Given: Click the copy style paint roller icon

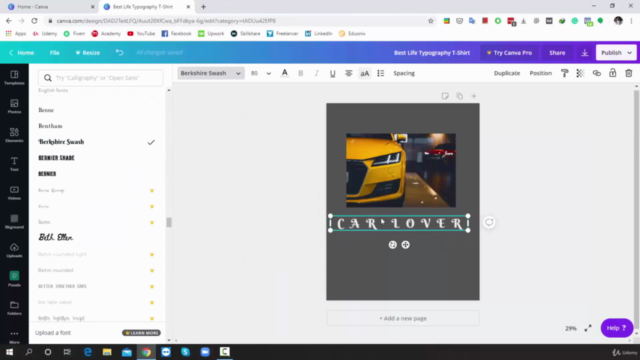Looking at the screenshot, I should pos(564,73).
